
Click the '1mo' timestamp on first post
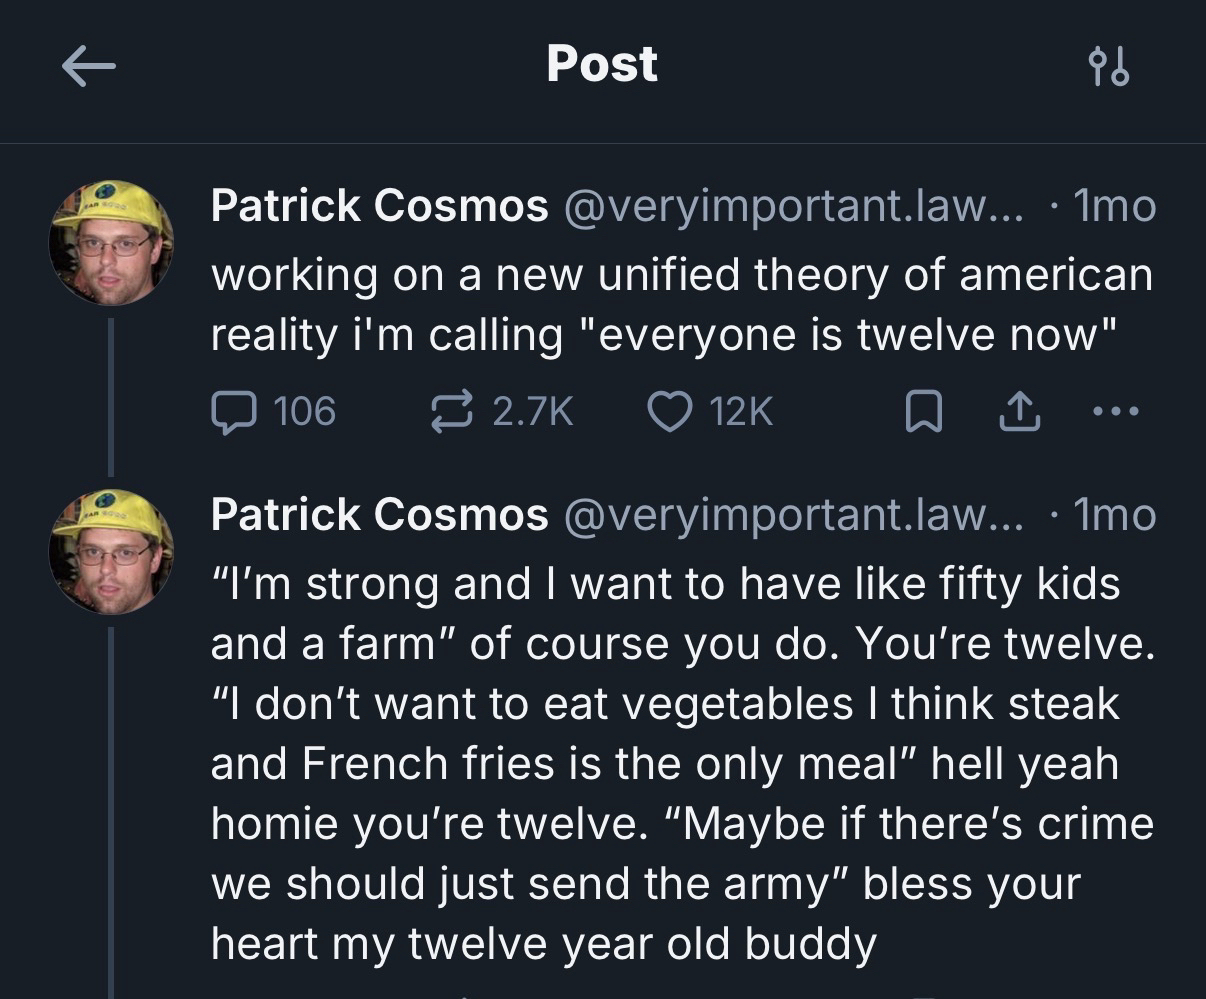point(1113,206)
